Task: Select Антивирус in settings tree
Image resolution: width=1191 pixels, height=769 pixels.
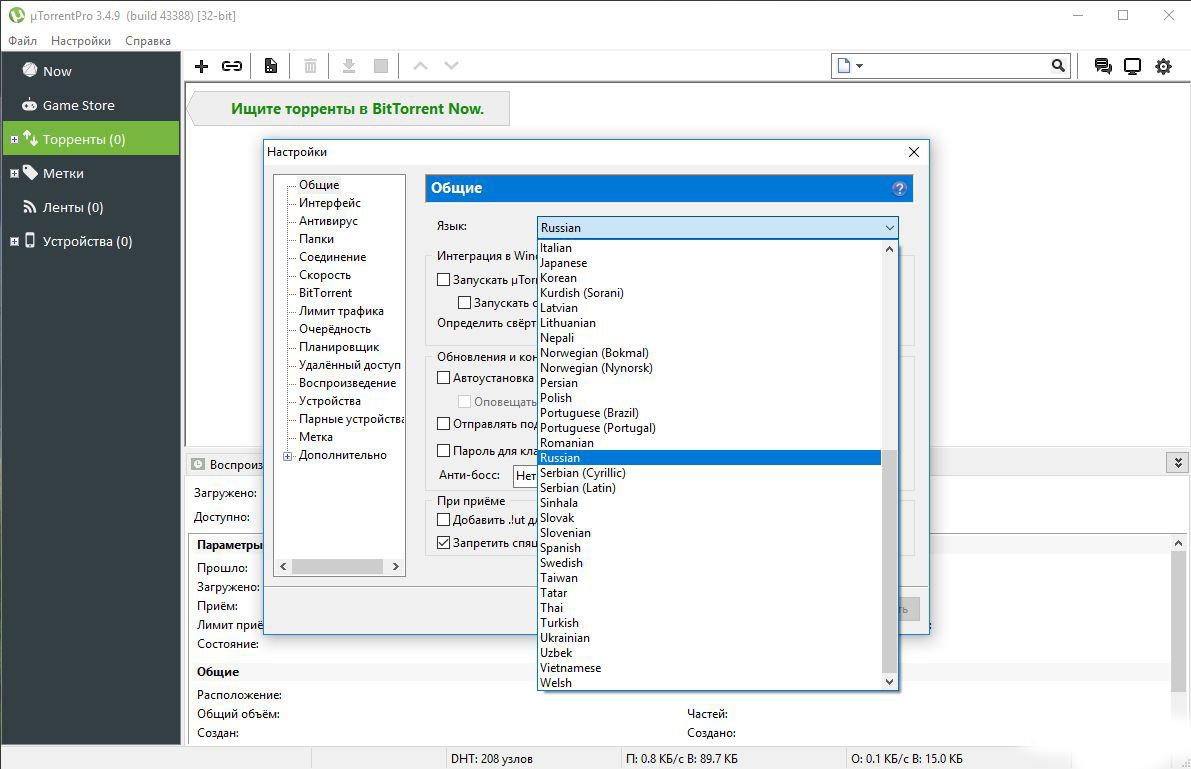Action: click(x=328, y=221)
